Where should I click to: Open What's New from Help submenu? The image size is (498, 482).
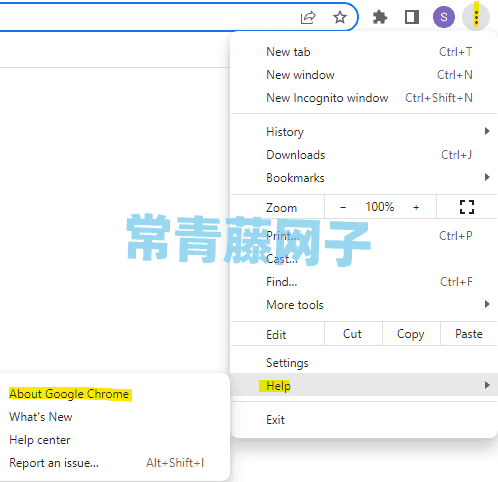[x=115, y=417]
